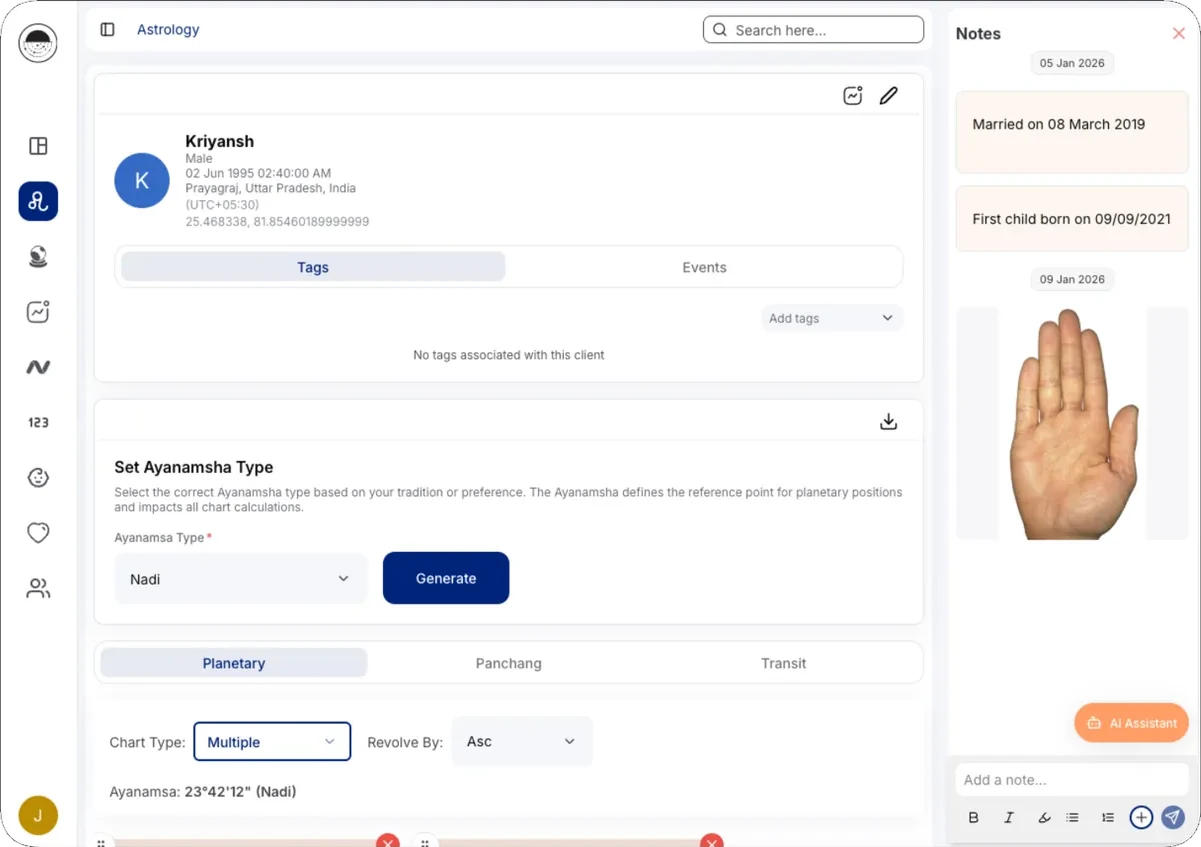Open the wave-shaped N sidebar icon
The image size is (1201, 847).
coord(38,367)
